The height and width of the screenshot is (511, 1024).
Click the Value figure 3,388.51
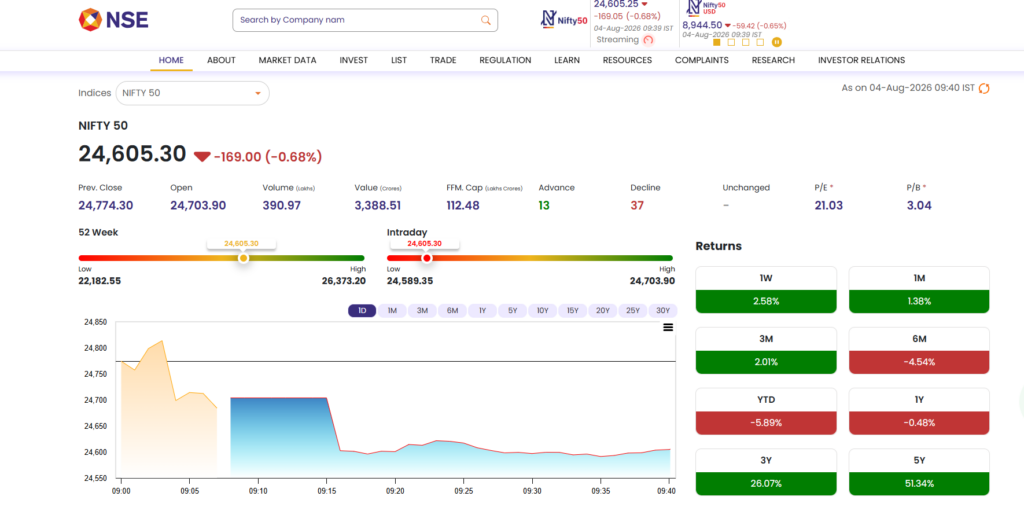tap(377, 206)
